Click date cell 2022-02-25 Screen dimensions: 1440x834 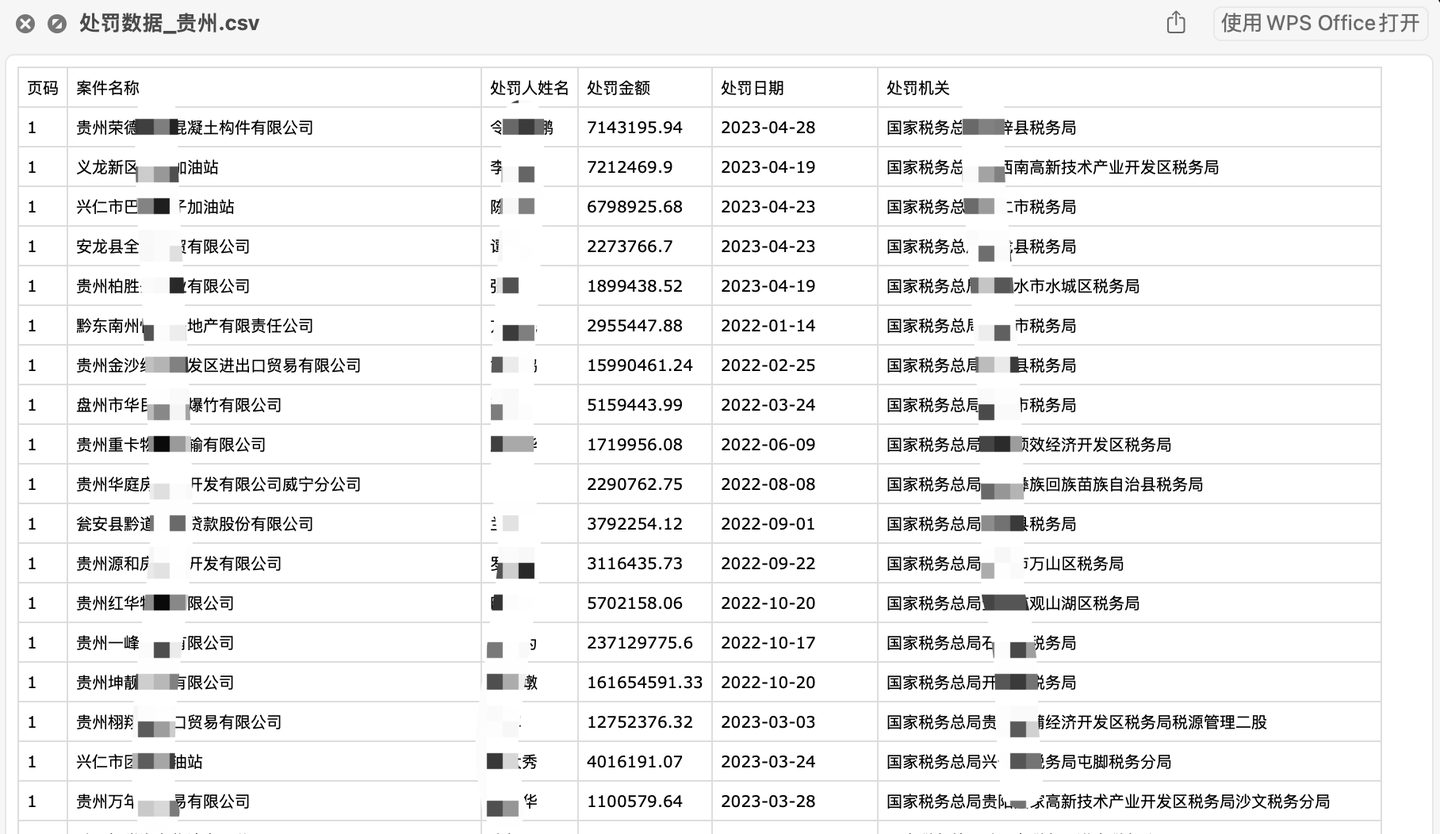pyautogui.click(x=795, y=365)
